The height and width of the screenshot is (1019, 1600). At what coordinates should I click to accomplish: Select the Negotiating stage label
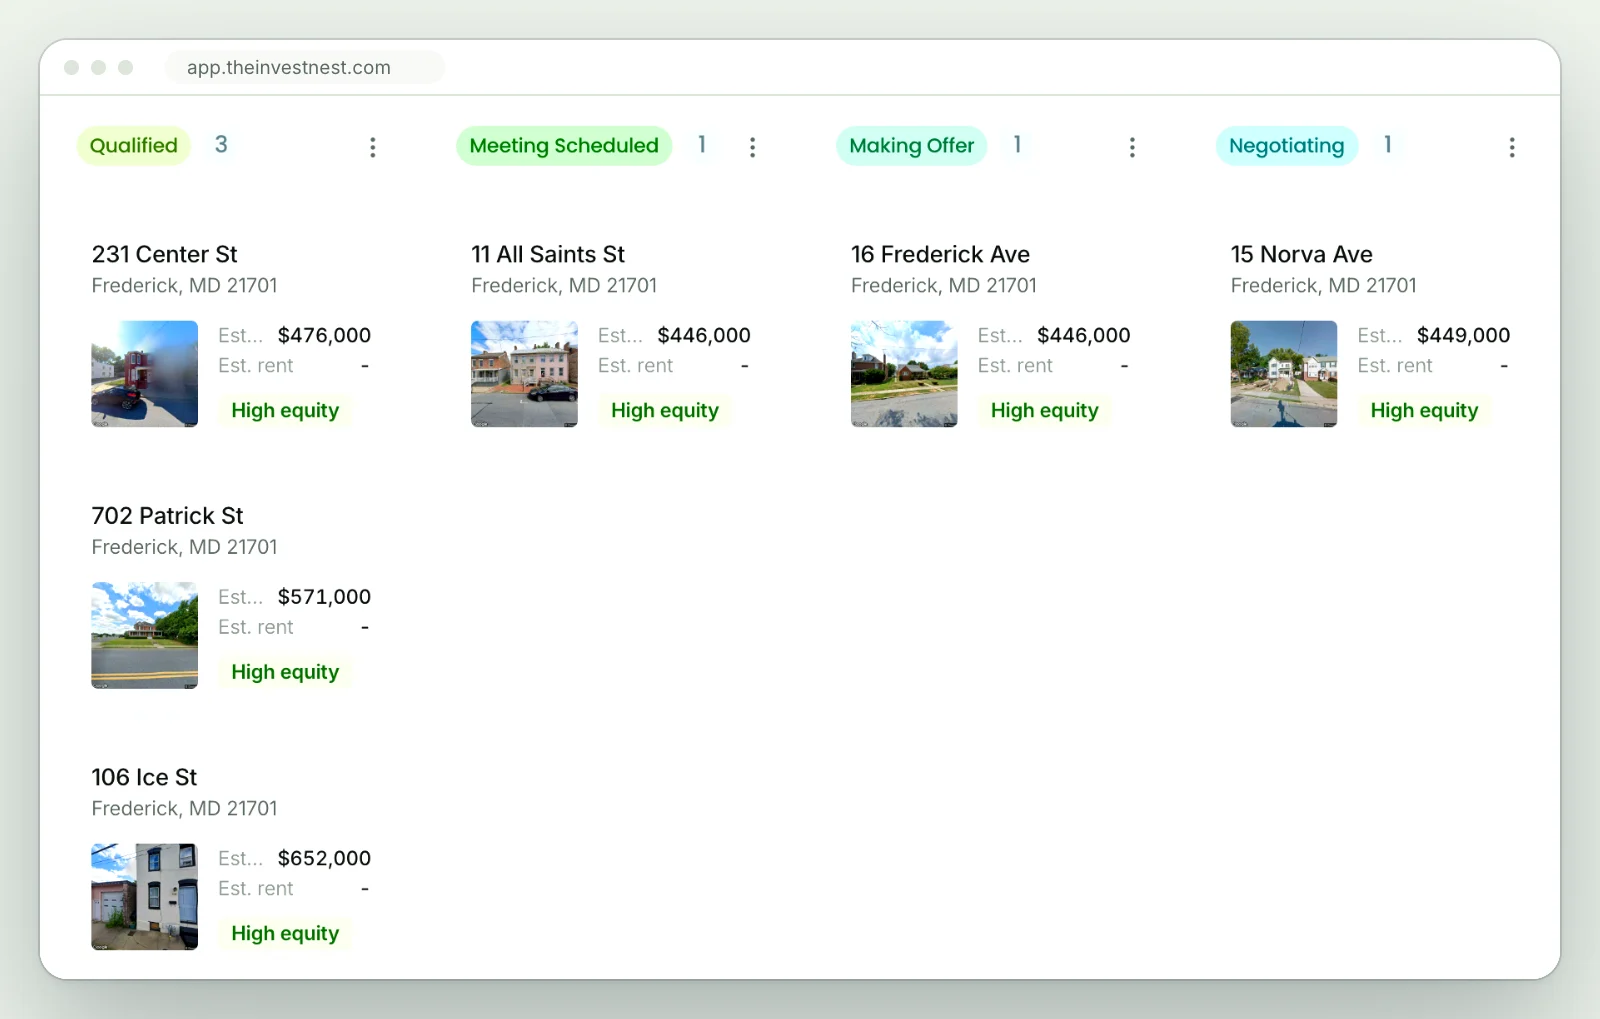[x=1287, y=146]
